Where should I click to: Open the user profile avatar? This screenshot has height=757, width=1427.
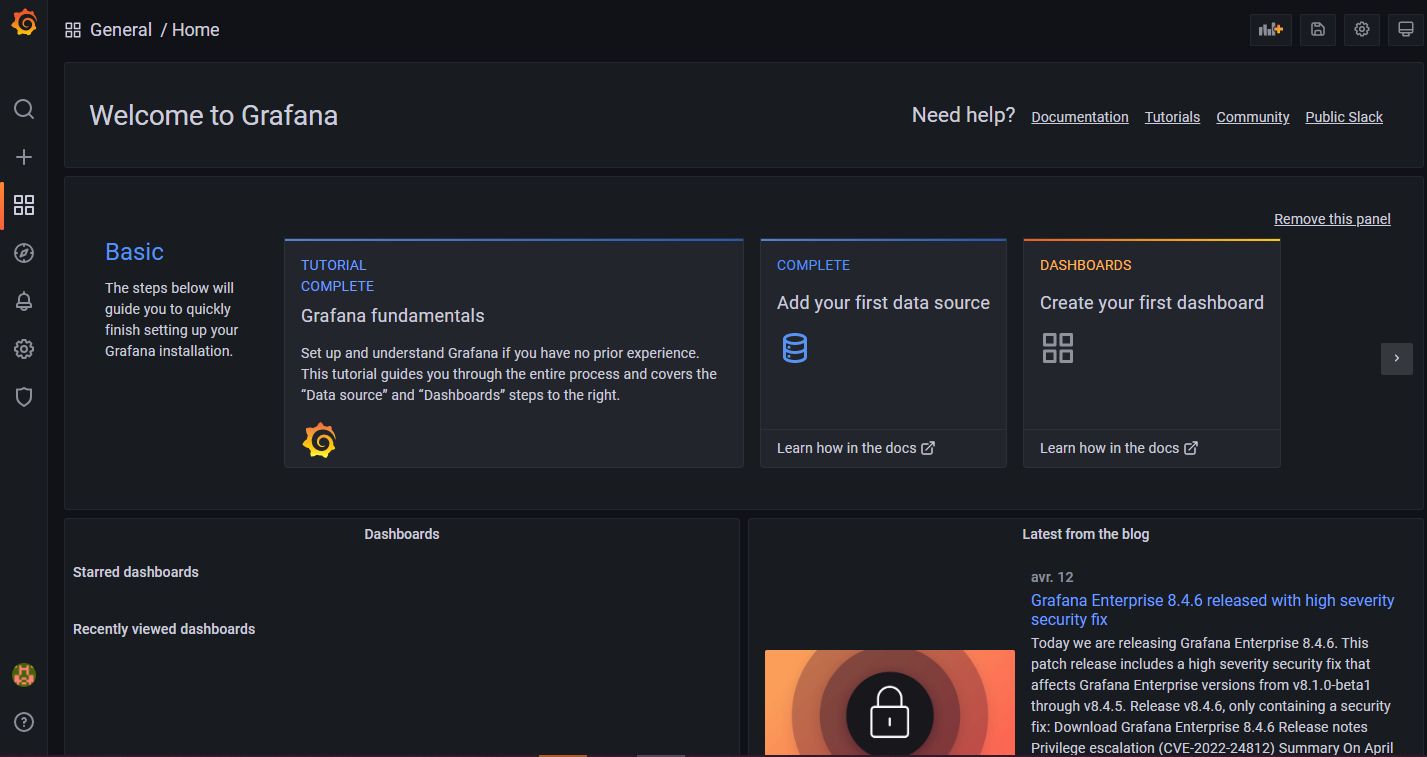coord(24,674)
